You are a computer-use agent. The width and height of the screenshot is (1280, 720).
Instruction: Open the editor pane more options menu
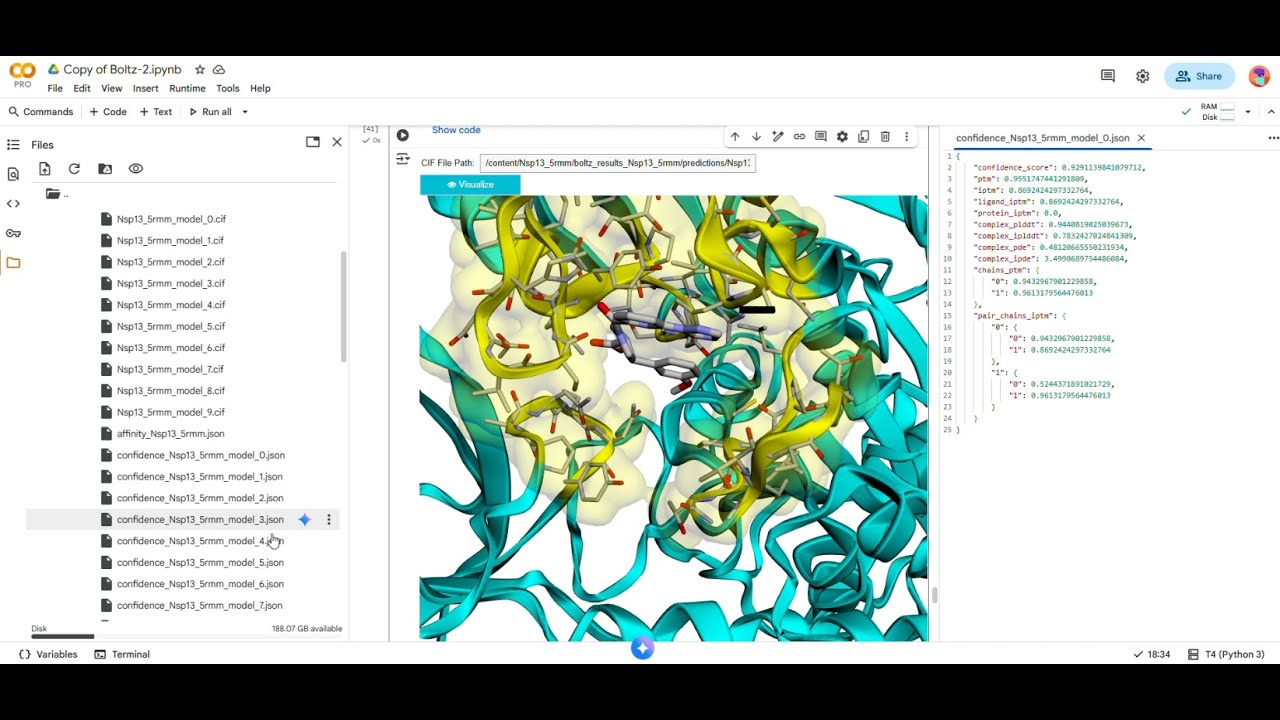coord(1273,138)
